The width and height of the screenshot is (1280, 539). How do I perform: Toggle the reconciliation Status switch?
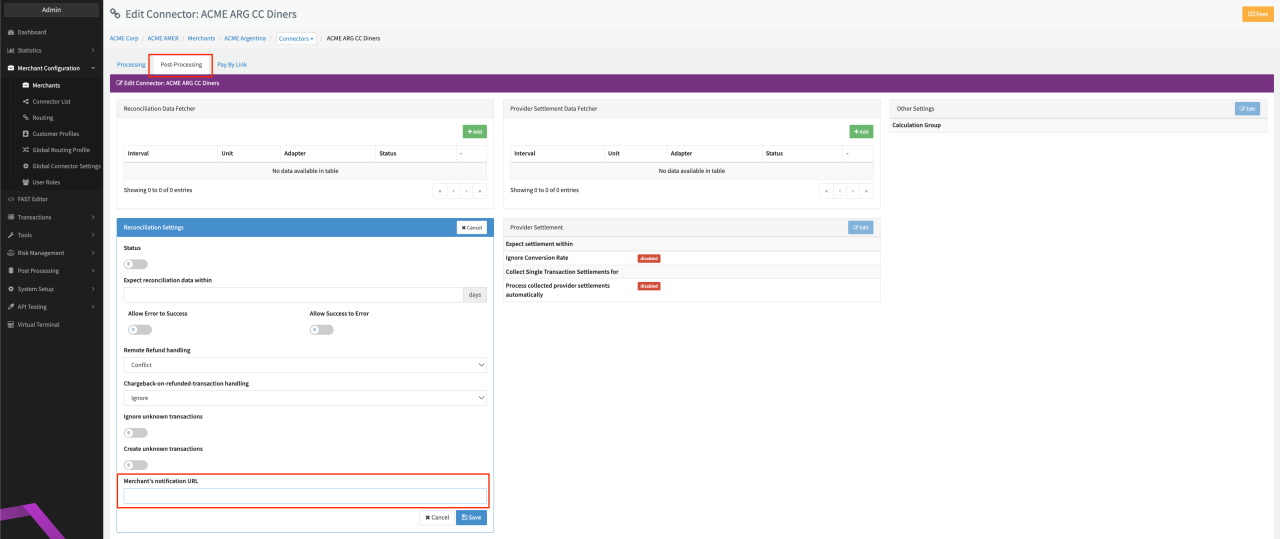click(135, 264)
